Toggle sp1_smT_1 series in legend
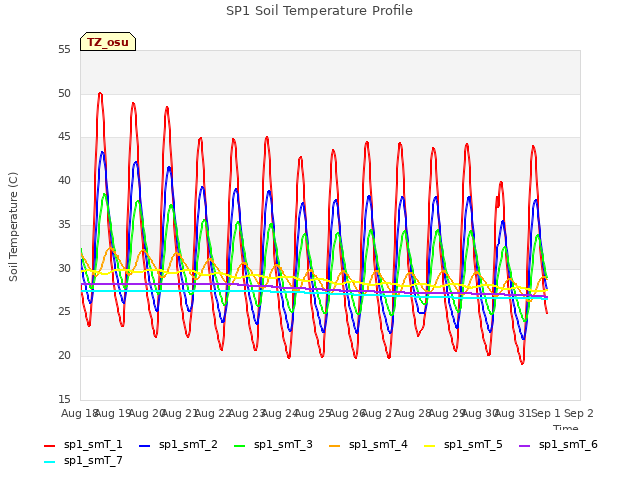 click(x=83, y=445)
